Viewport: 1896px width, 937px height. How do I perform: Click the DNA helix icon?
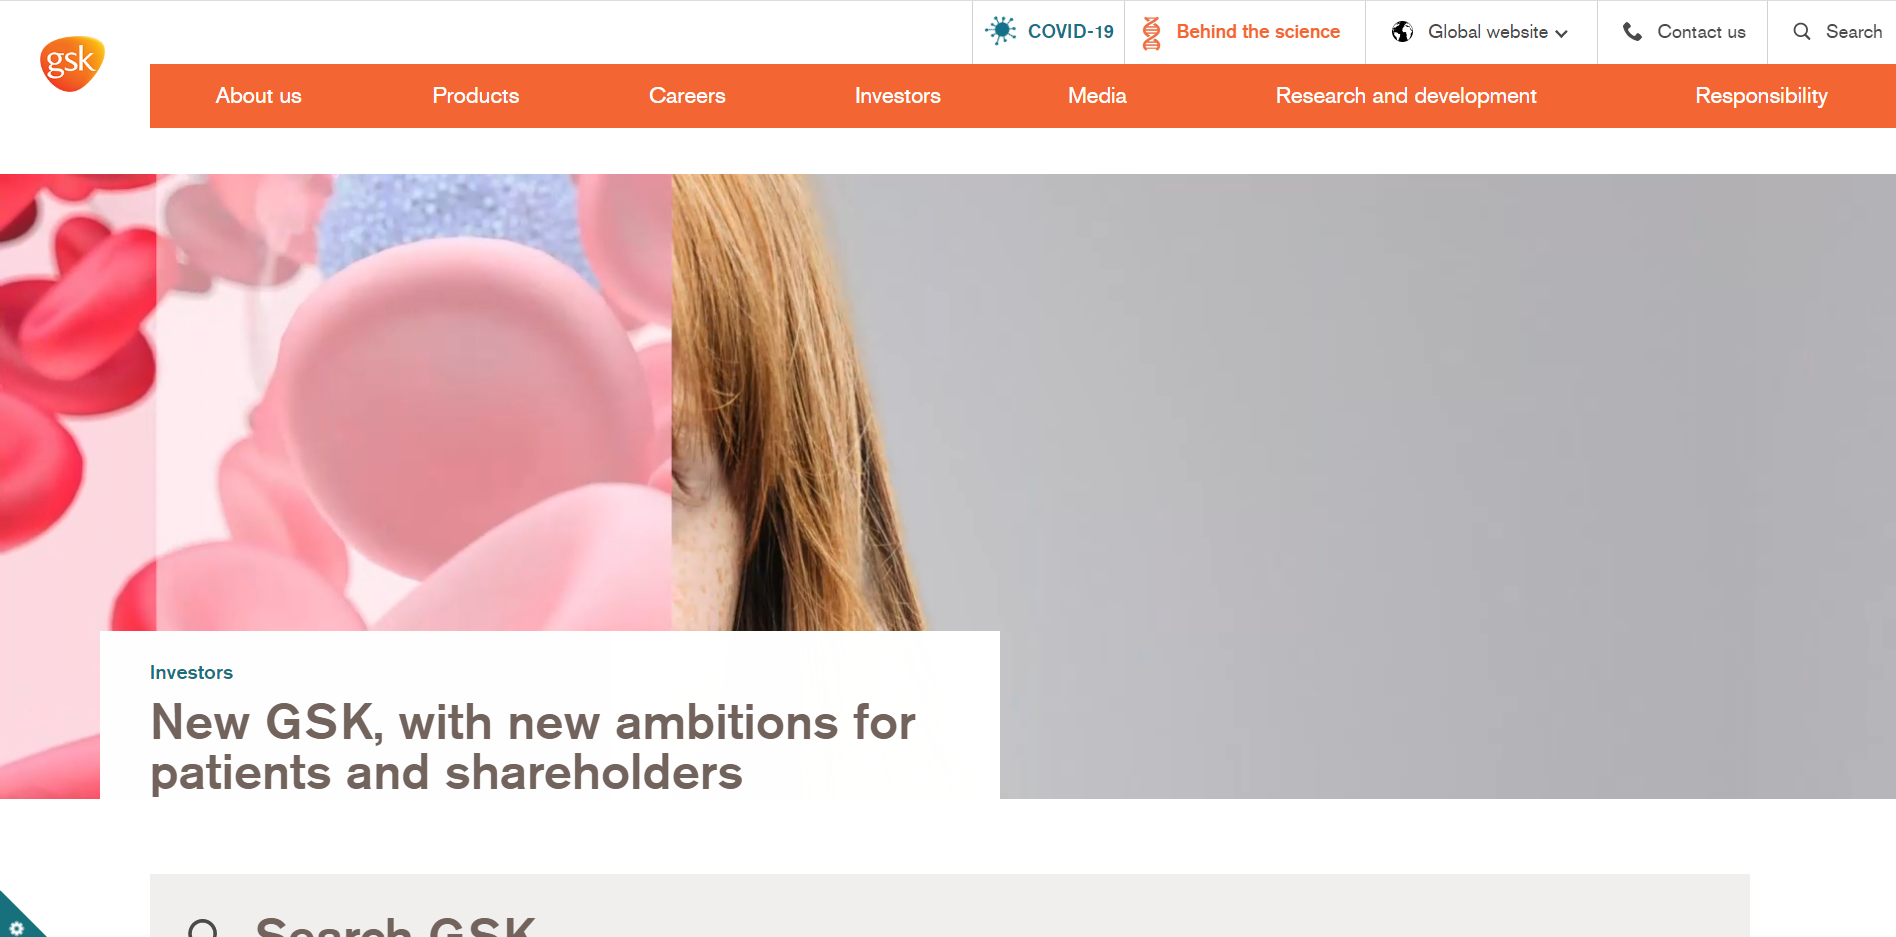click(1151, 33)
